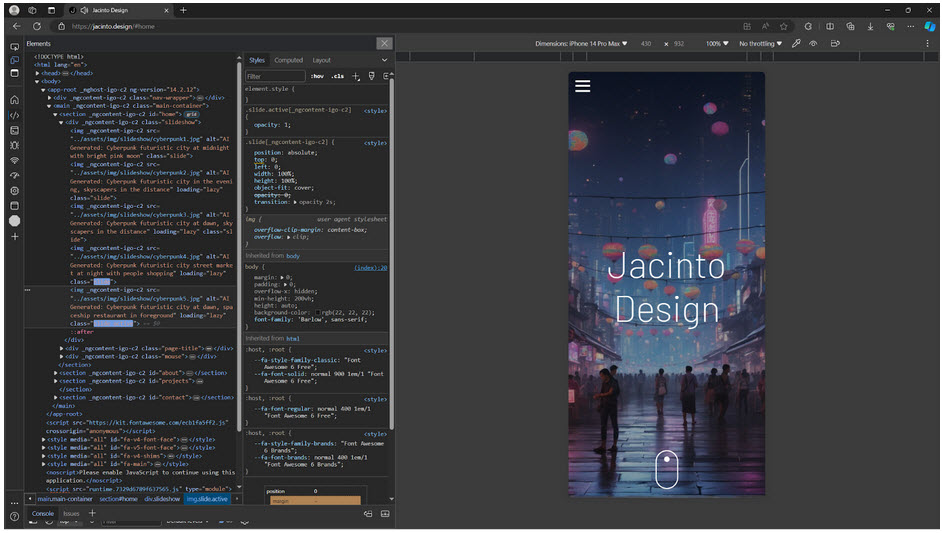Collapse the app-root element node
The image size is (942, 533).
[x=43, y=90]
